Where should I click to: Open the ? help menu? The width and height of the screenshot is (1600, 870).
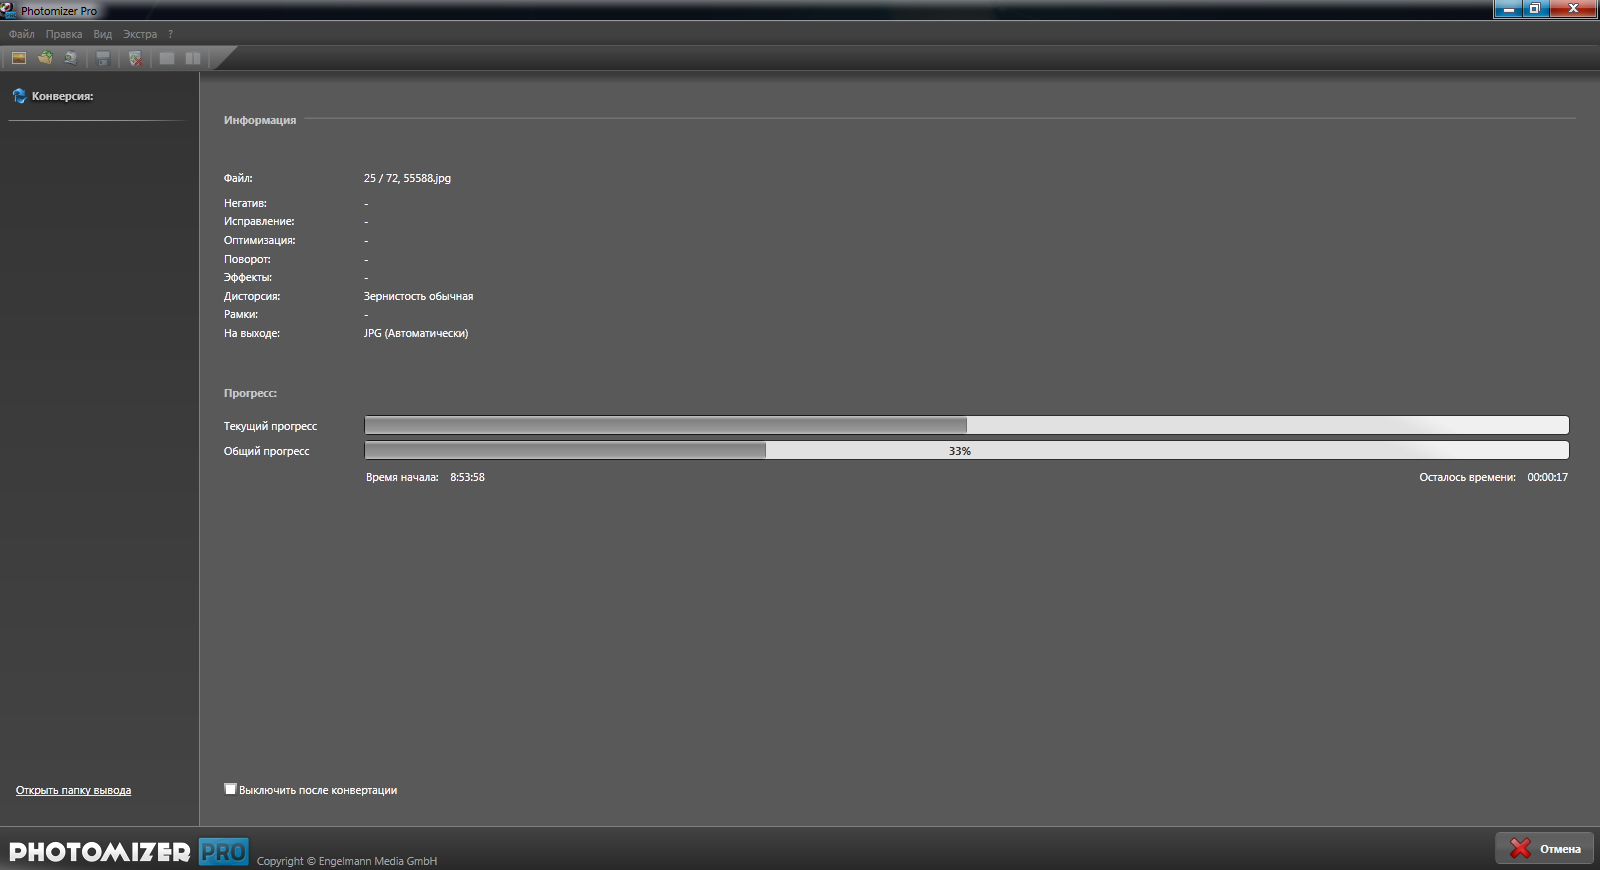point(171,34)
